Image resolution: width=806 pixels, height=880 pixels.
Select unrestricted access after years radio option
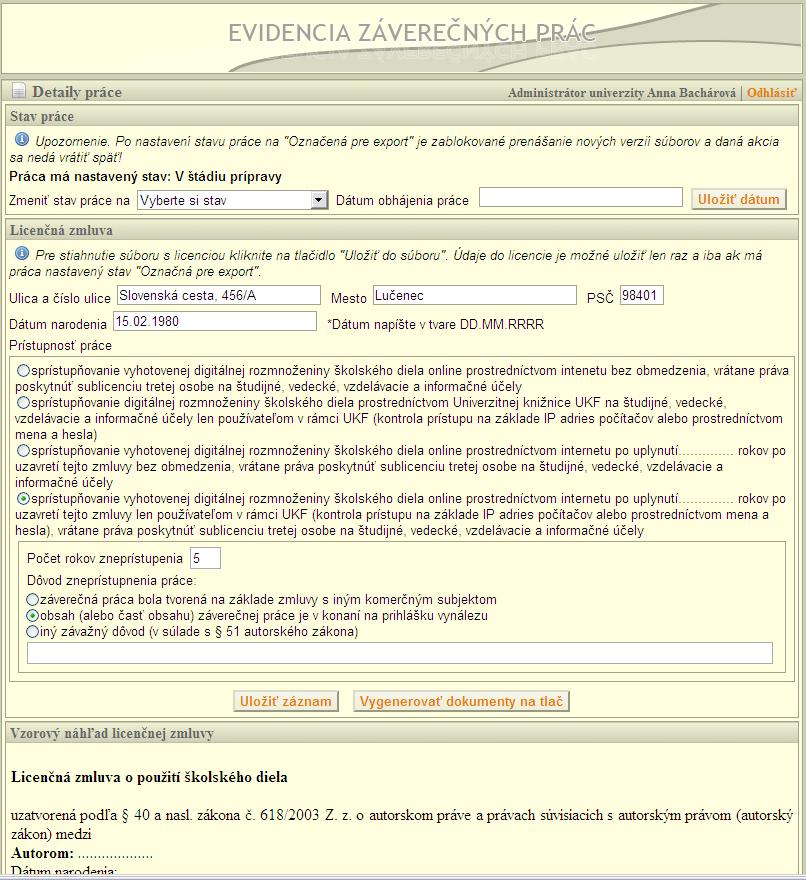point(23,450)
